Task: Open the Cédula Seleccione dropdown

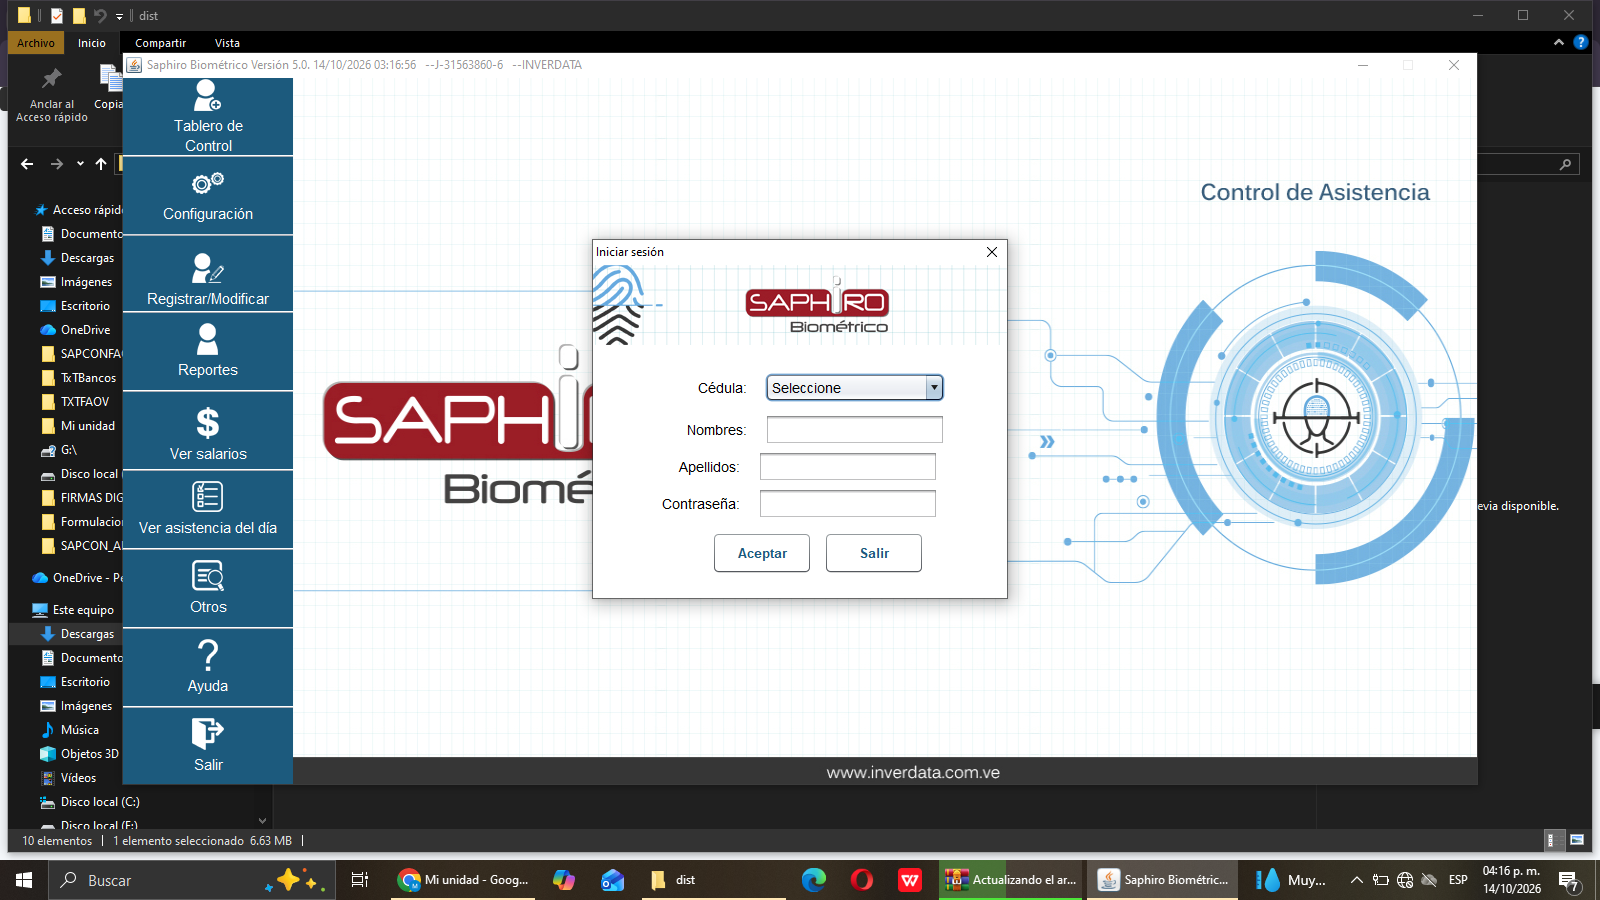Action: (855, 388)
